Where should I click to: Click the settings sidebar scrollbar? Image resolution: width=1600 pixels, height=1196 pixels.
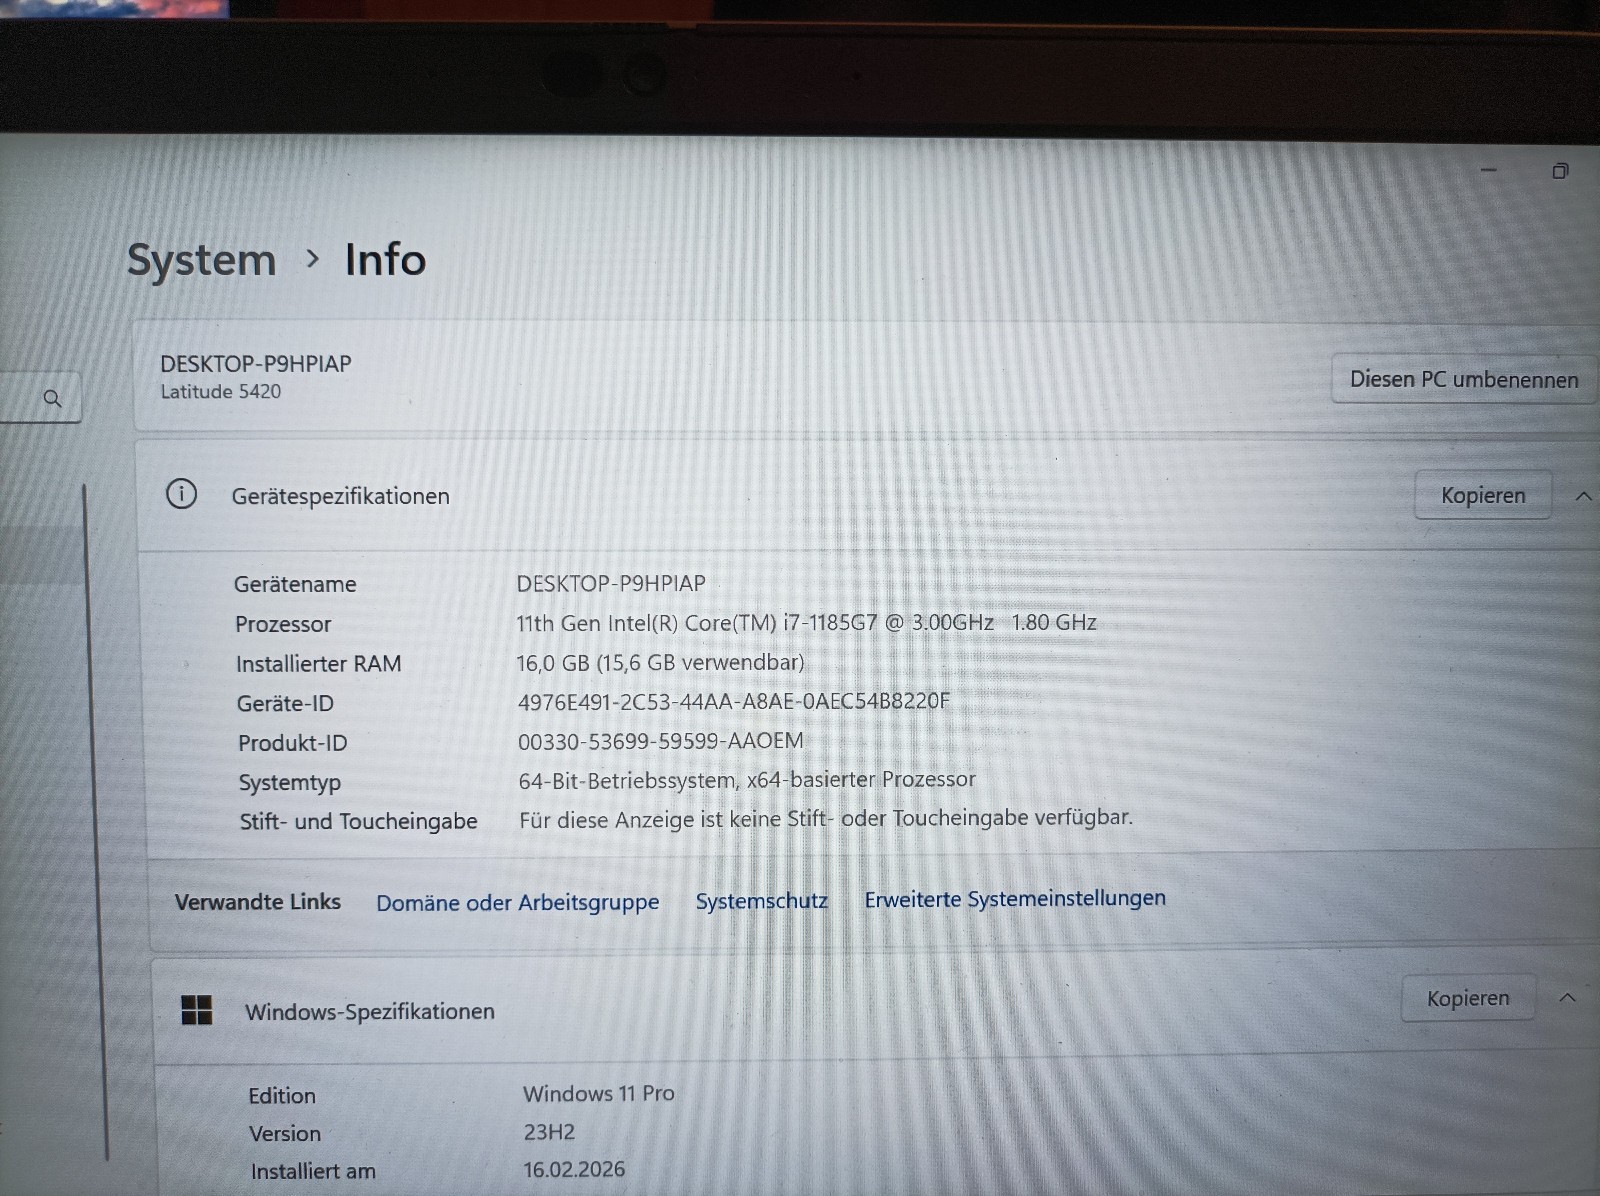(x=96, y=820)
